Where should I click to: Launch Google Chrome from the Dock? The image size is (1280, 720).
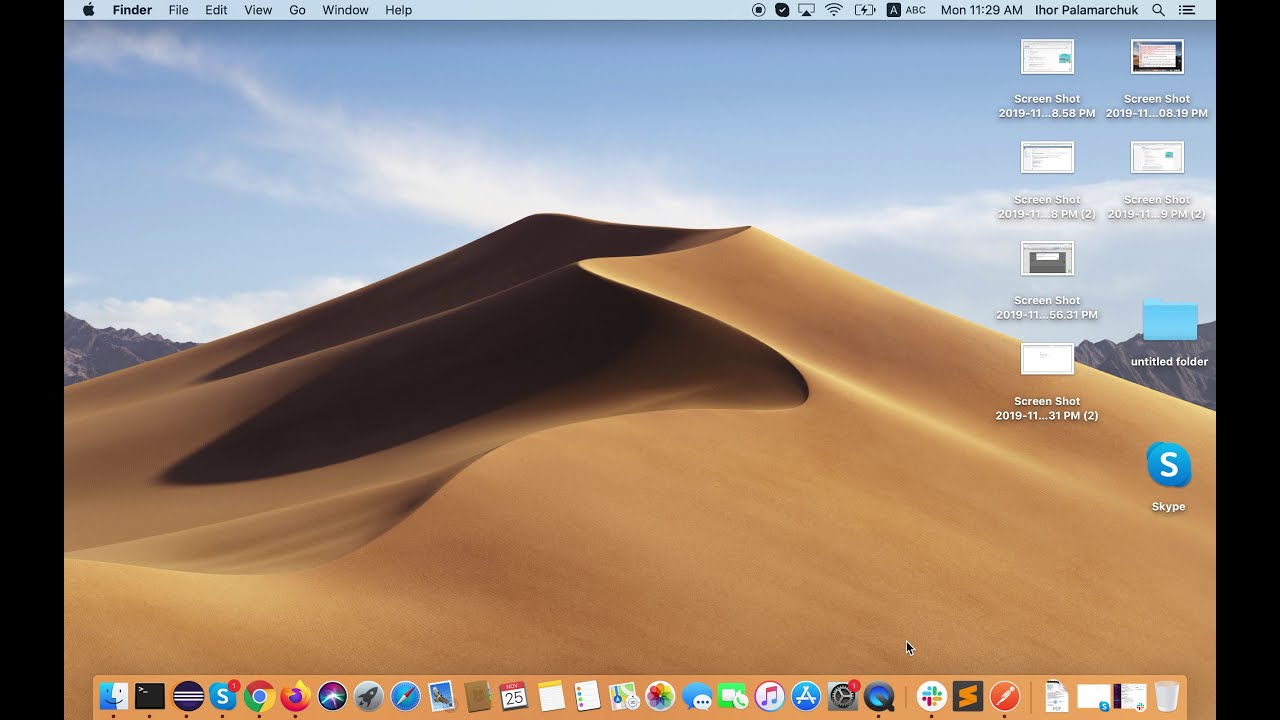(260, 696)
